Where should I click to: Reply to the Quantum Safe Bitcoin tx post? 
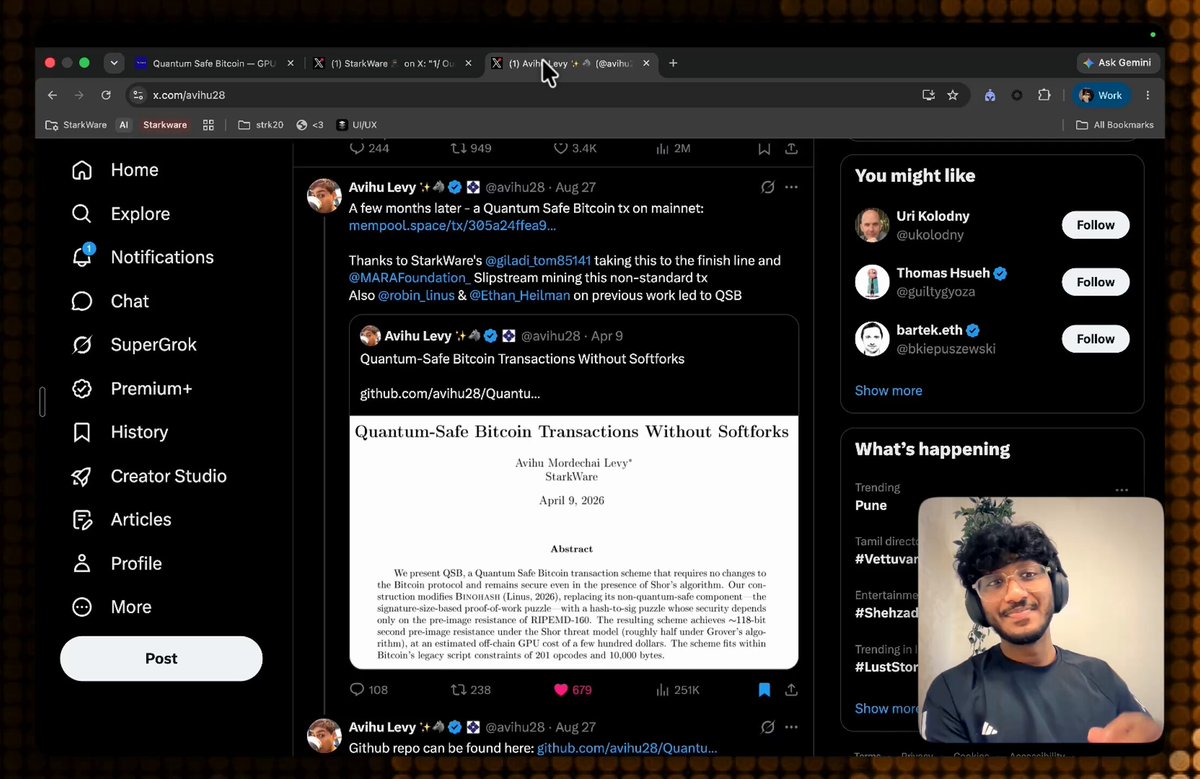click(368, 690)
